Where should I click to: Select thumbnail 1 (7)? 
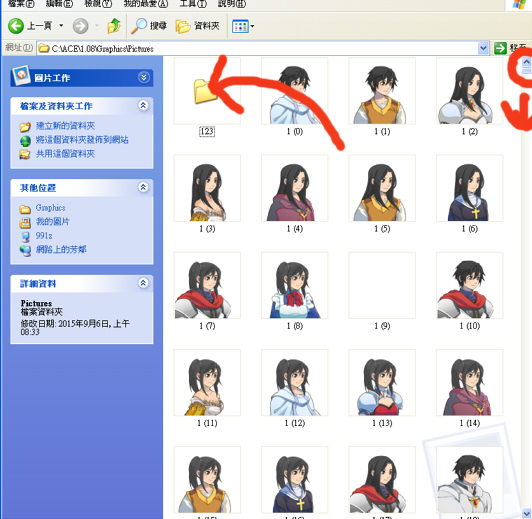pyautogui.click(x=207, y=286)
